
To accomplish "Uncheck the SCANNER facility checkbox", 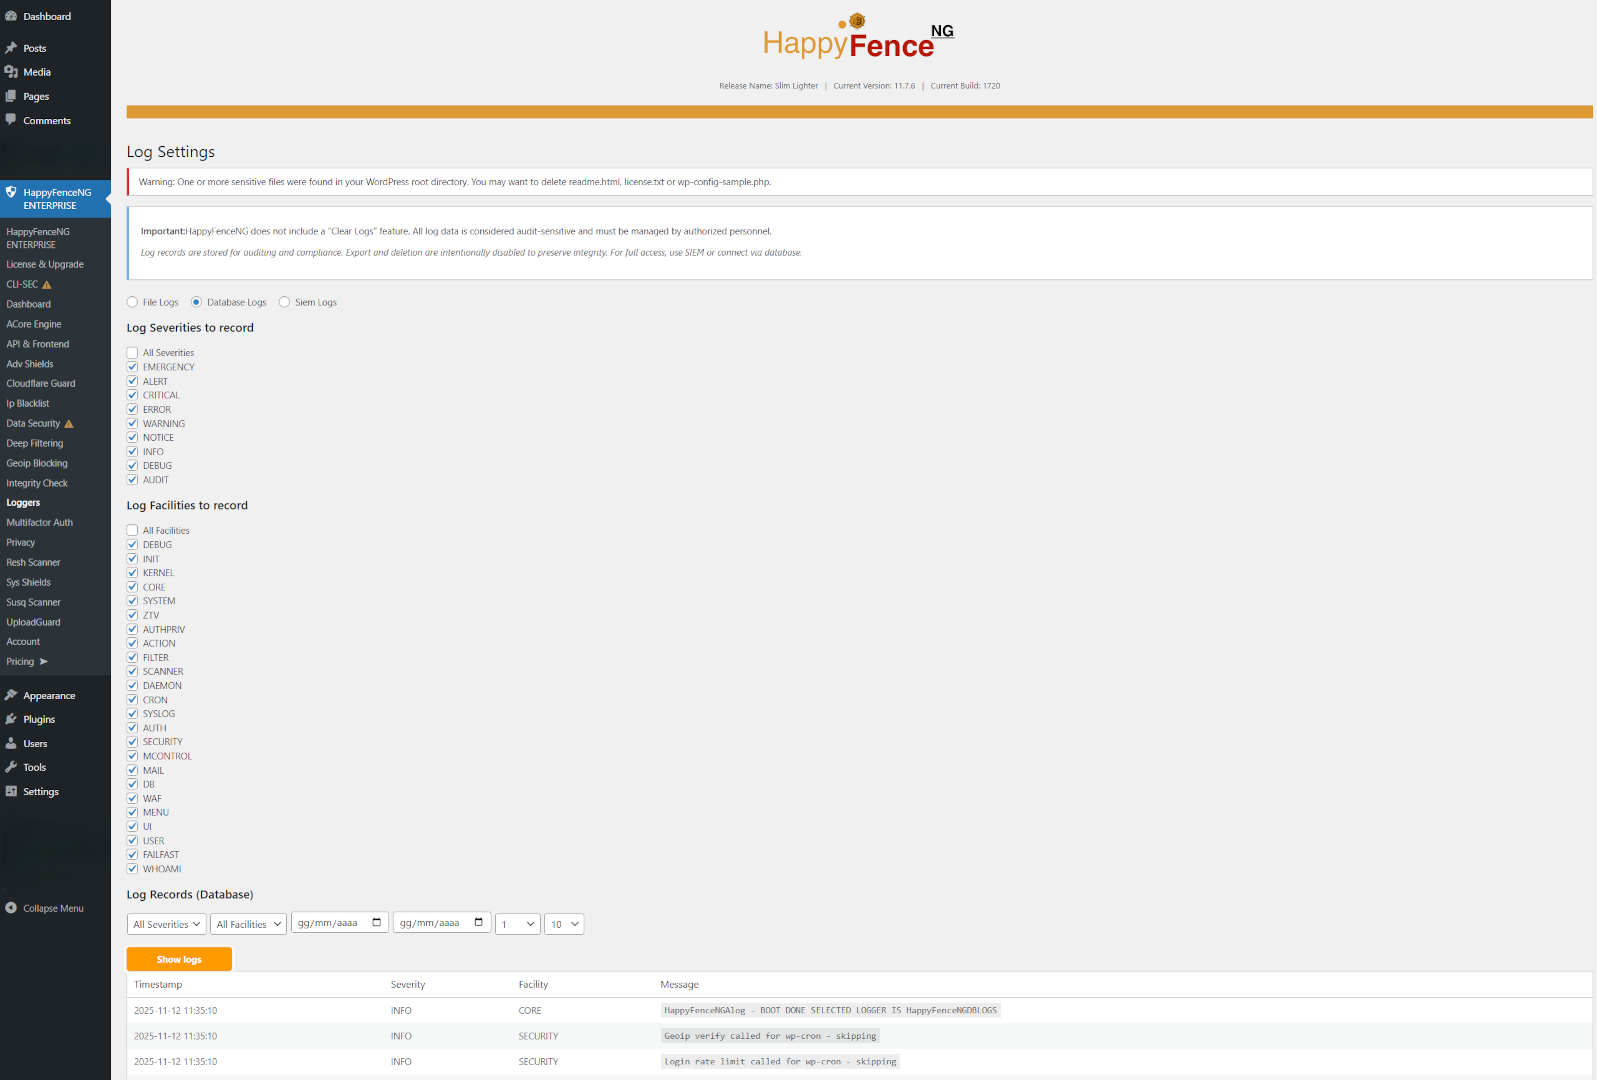I will coord(132,672).
